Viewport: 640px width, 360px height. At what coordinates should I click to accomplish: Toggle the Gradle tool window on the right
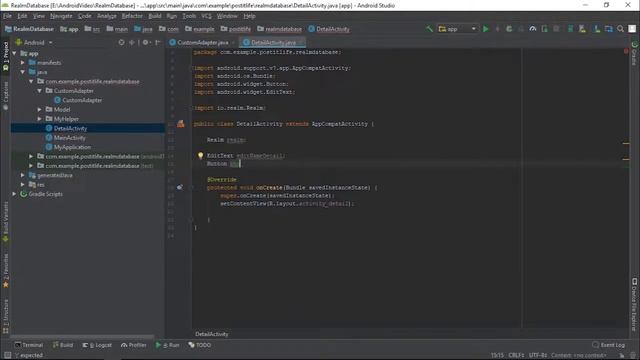634,53
